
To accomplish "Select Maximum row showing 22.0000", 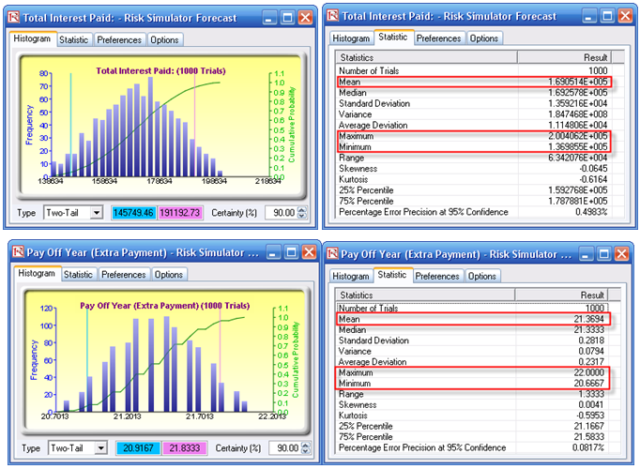I will 472,373.
